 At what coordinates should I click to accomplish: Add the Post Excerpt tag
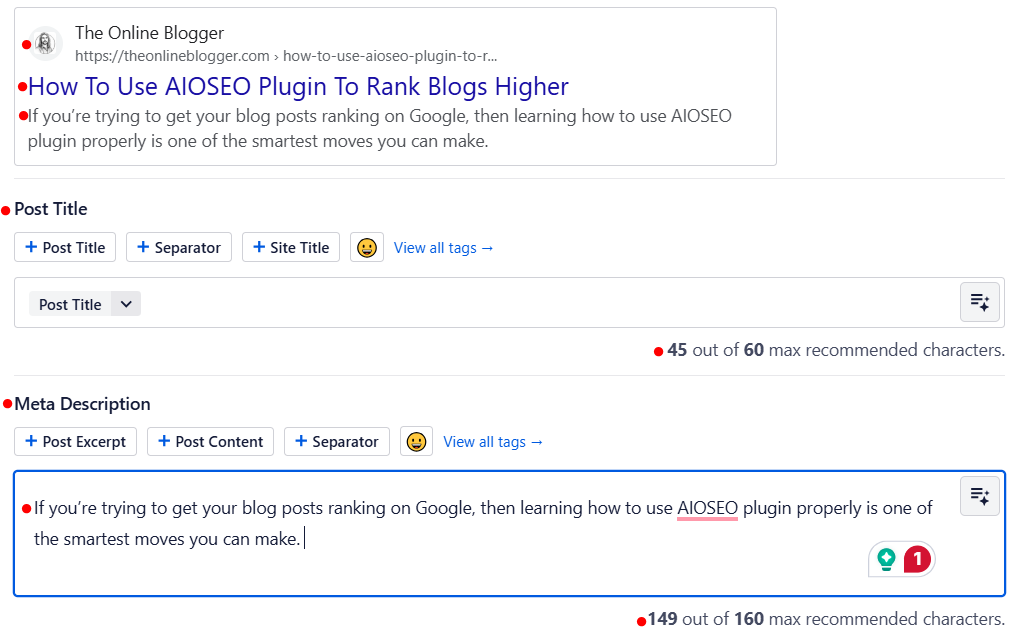[75, 442]
